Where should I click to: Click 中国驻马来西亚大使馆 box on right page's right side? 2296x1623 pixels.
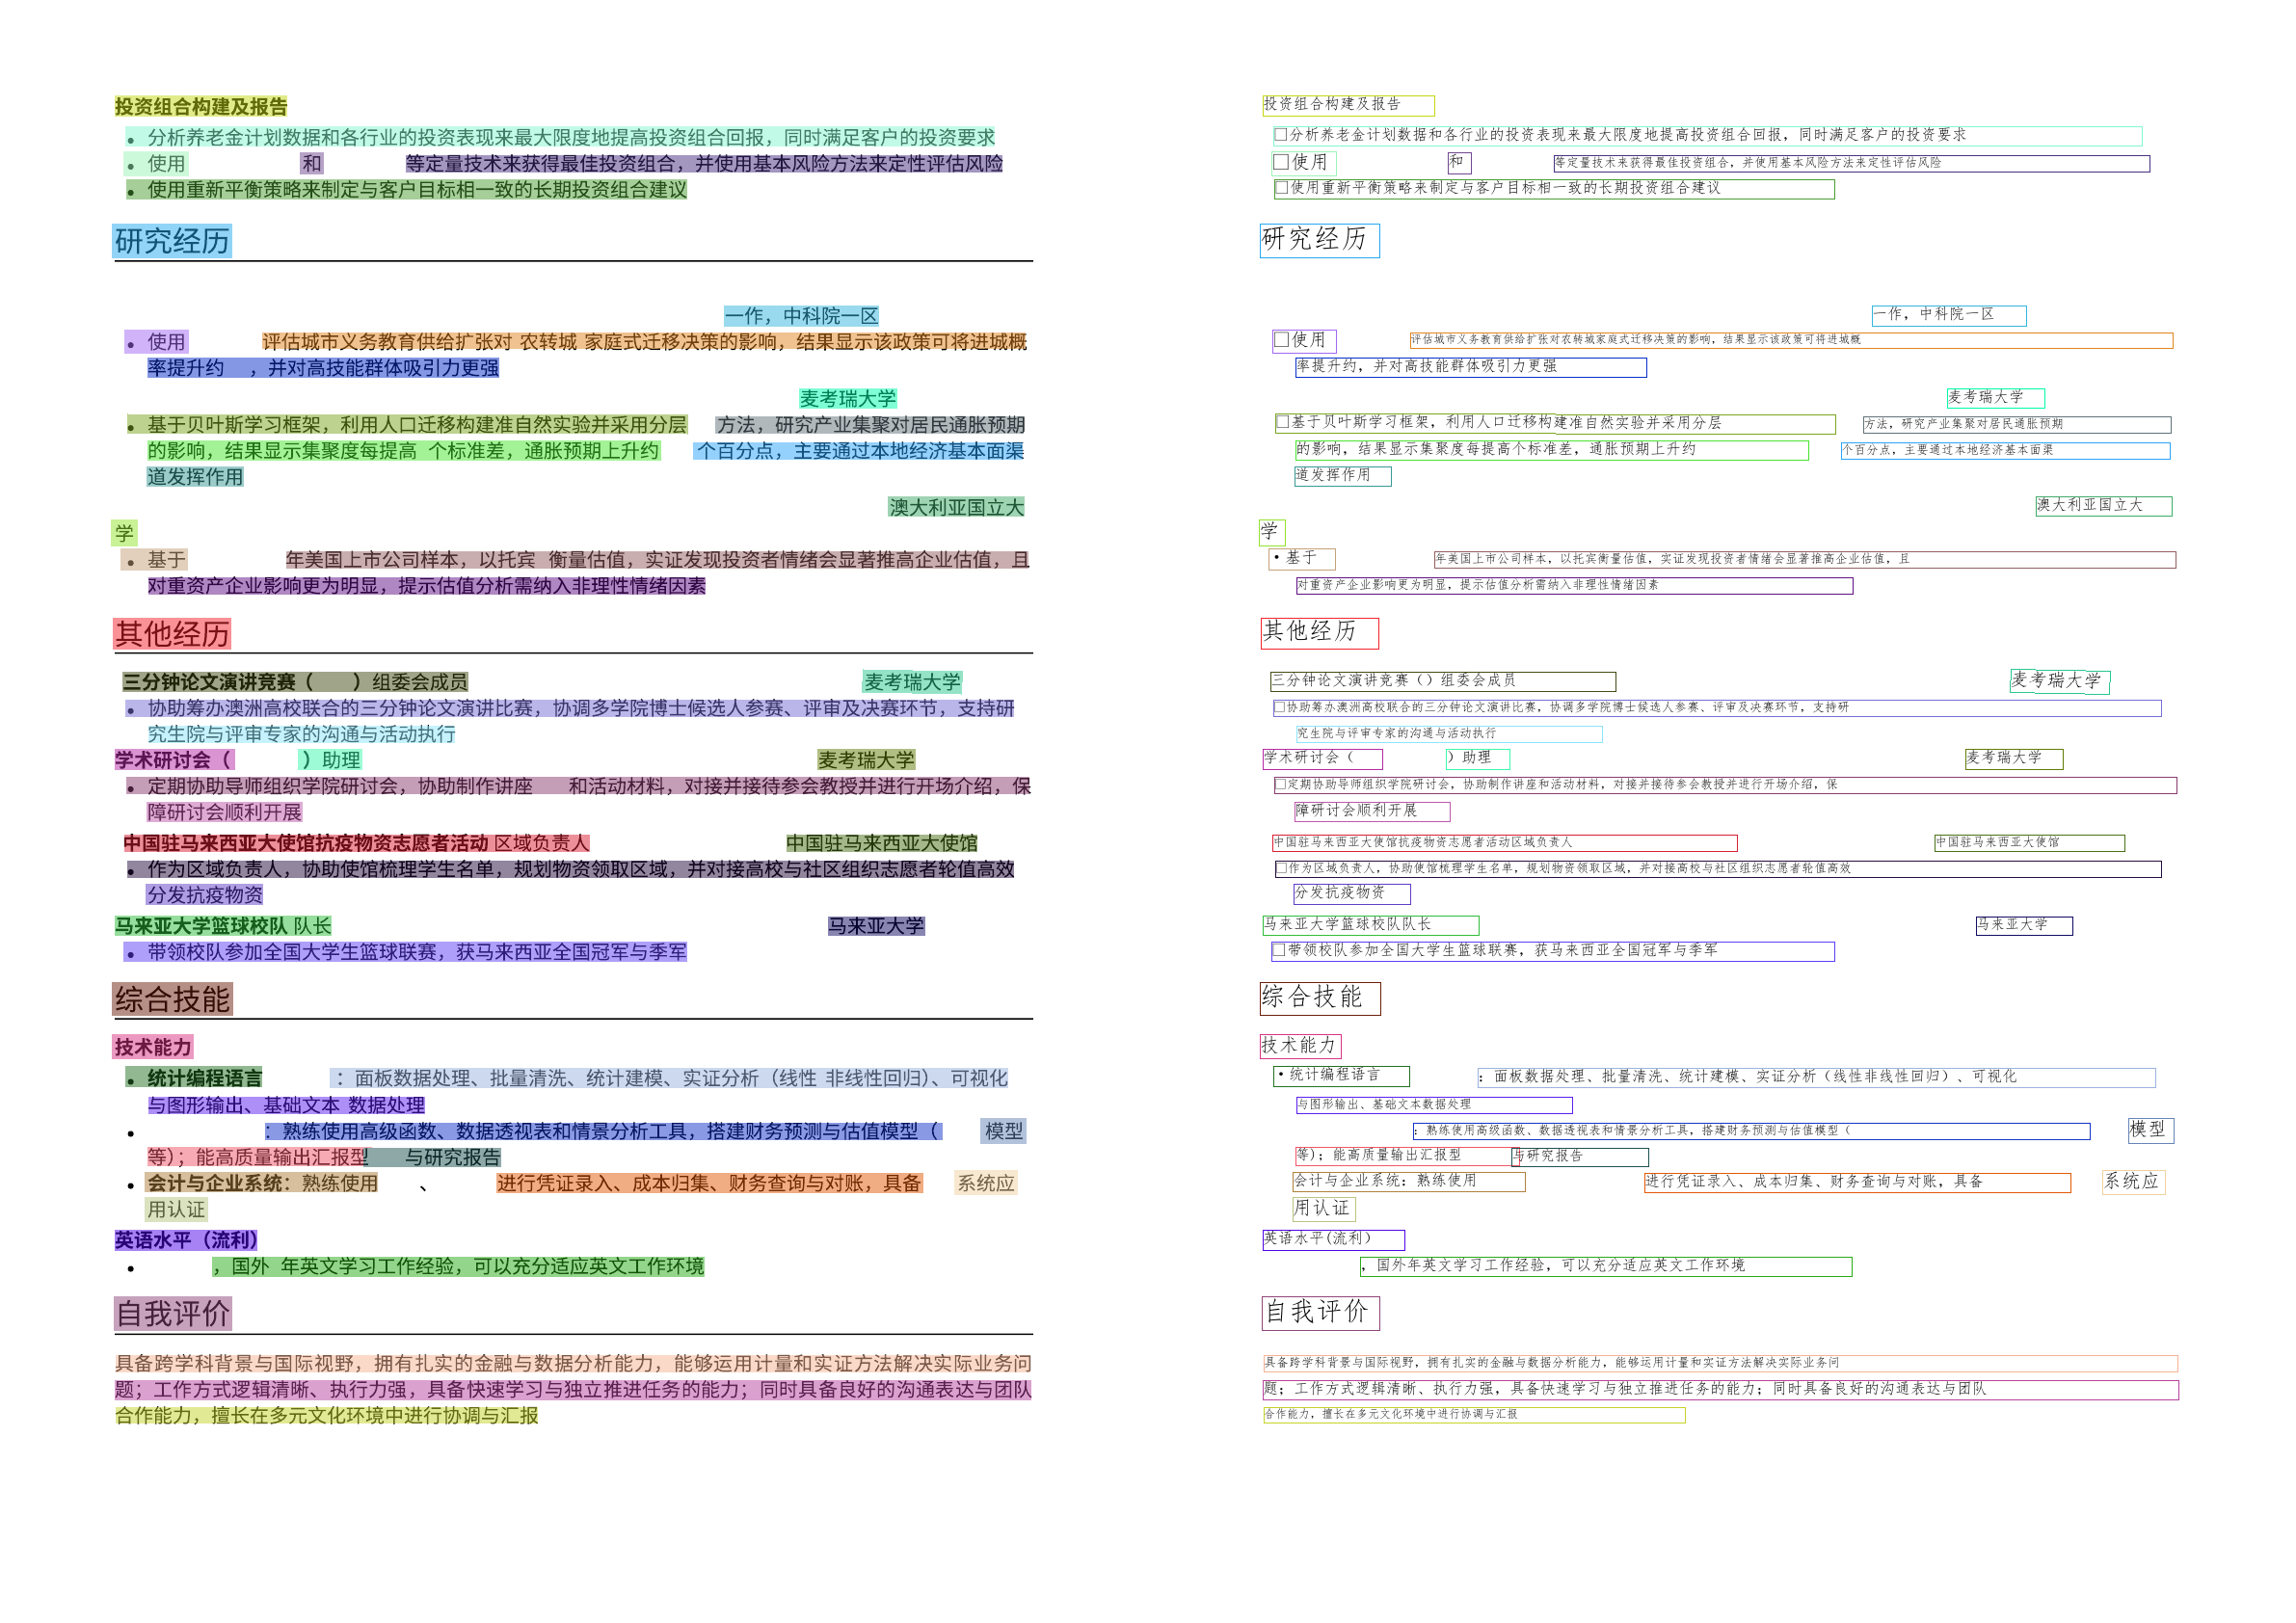[2028, 843]
